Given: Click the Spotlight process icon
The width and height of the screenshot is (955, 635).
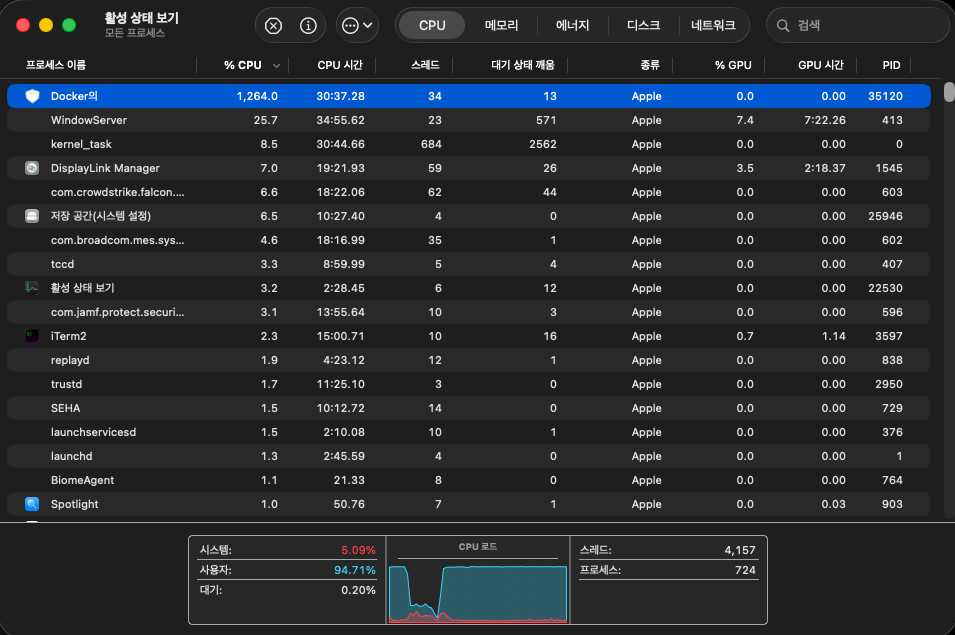Looking at the screenshot, I should tap(32, 504).
